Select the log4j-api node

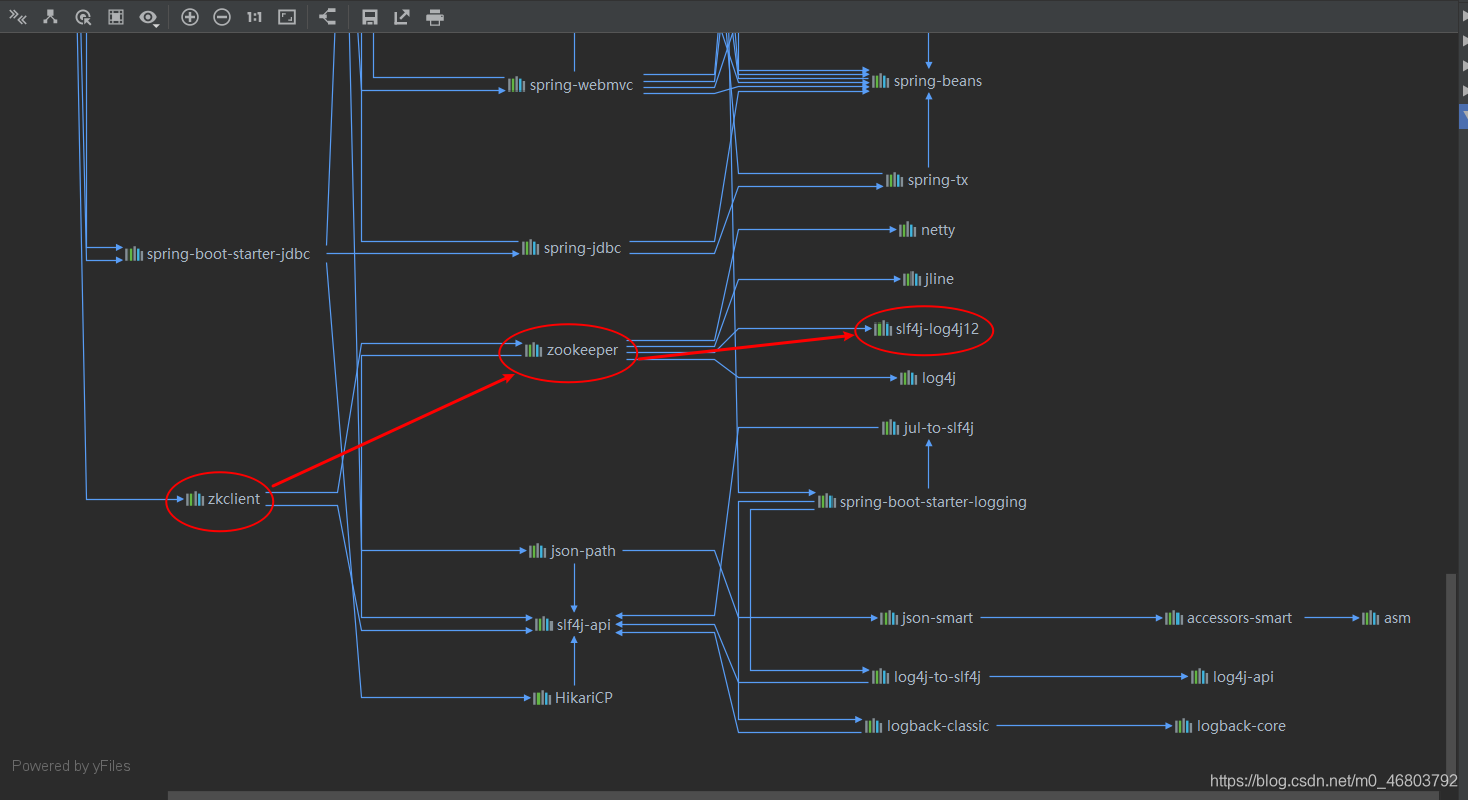point(1232,677)
